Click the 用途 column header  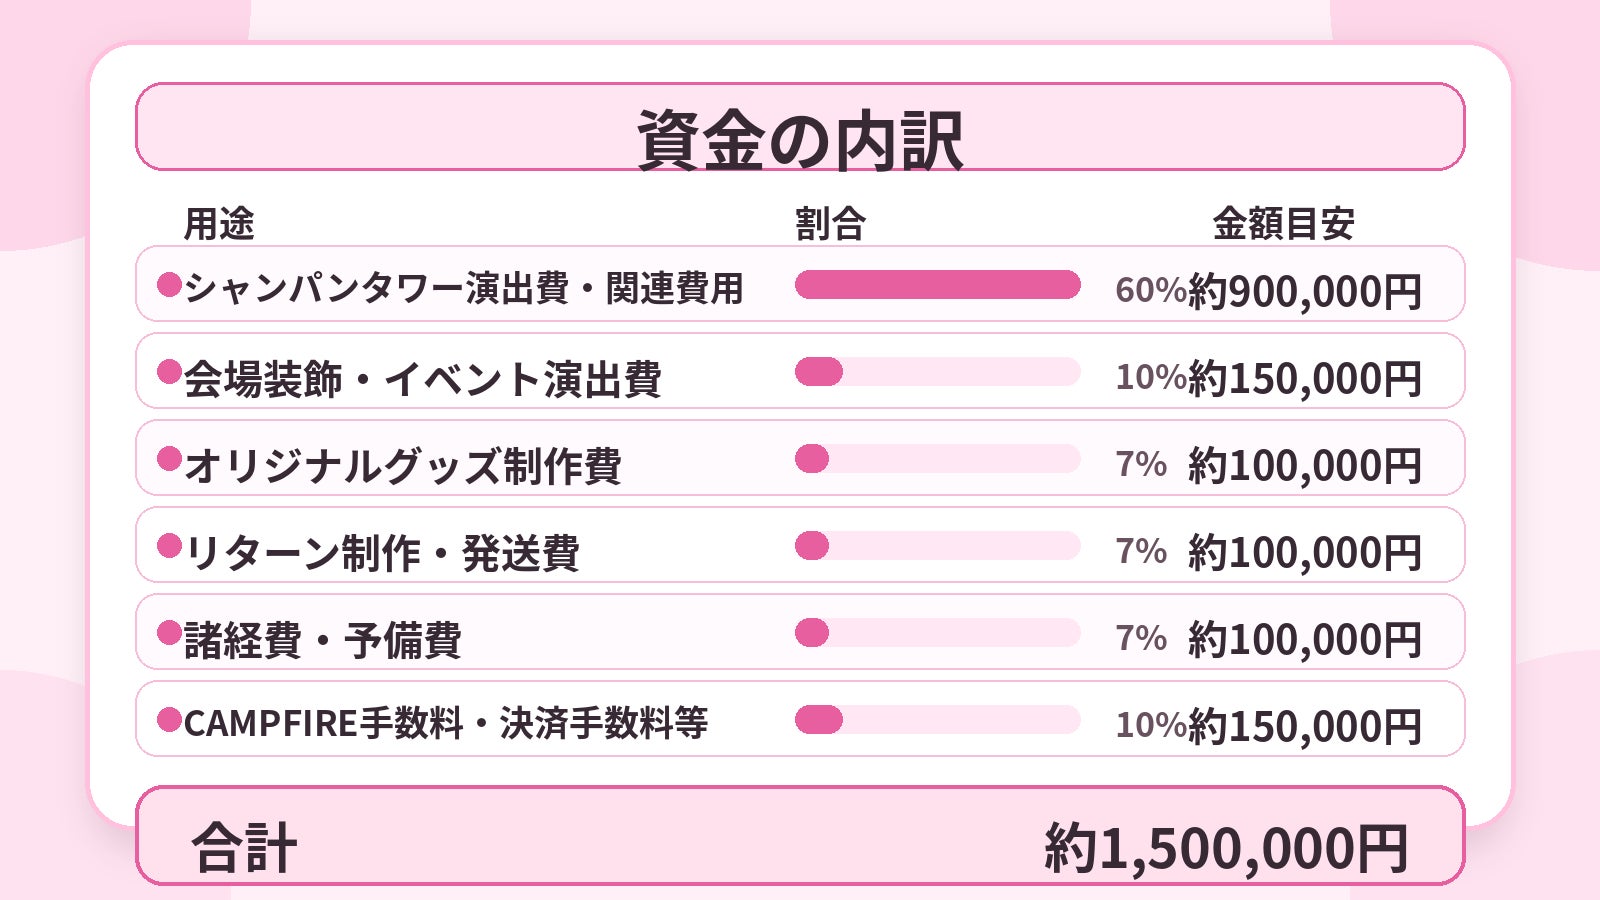[219, 224]
